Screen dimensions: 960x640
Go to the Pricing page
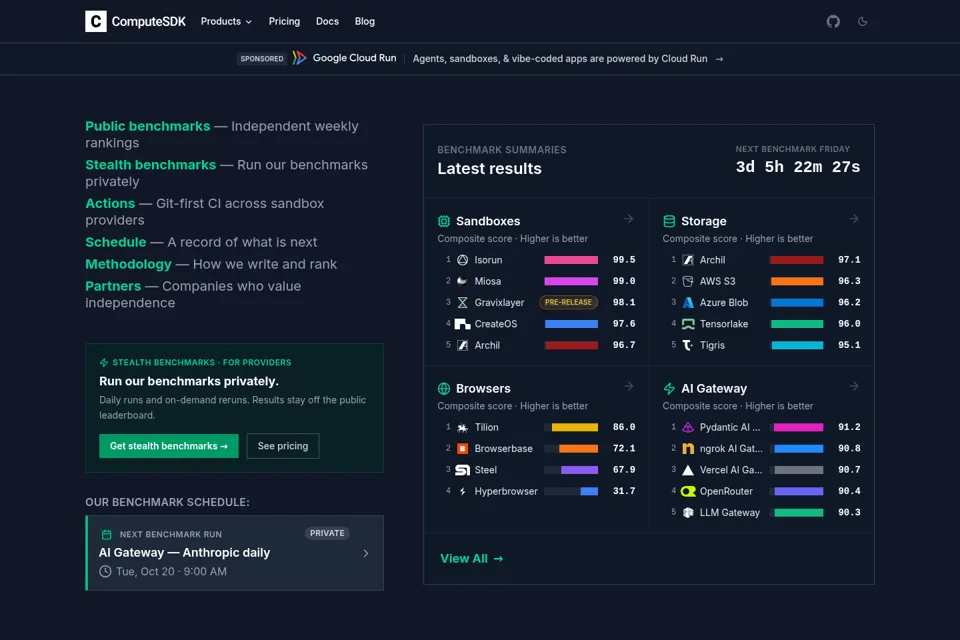(284, 21)
